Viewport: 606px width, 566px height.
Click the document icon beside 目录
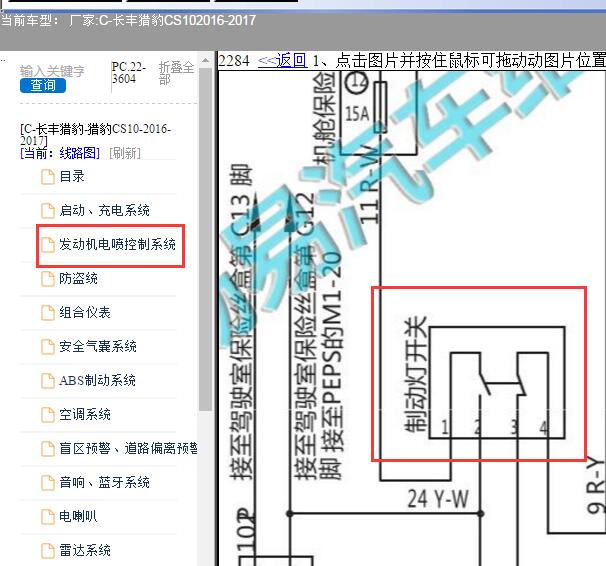[48, 177]
